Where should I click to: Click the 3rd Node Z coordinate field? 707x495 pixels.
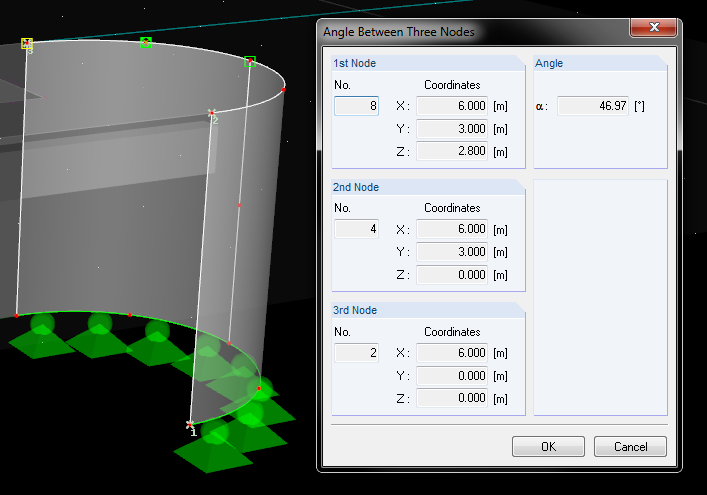(452, 398)
